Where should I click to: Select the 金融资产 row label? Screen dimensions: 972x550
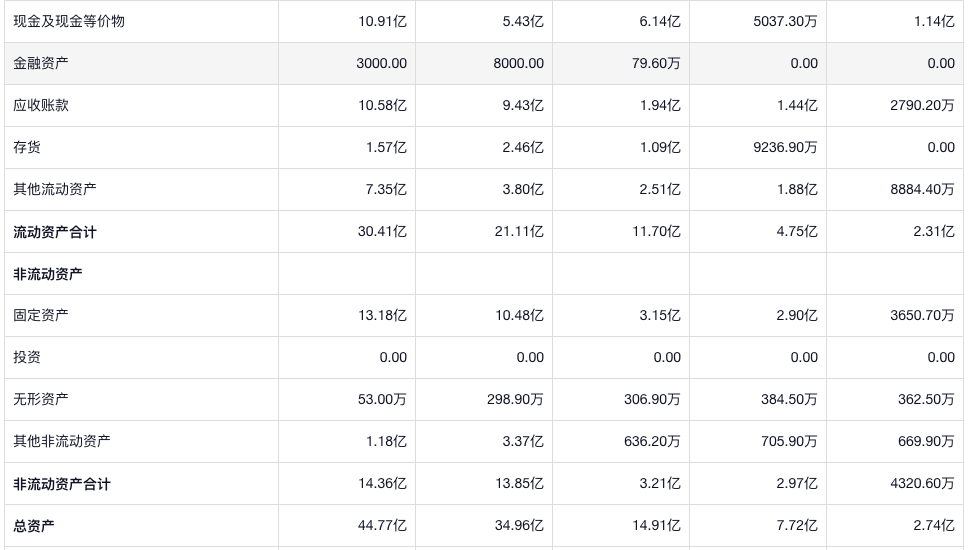[x=41, y=63]
